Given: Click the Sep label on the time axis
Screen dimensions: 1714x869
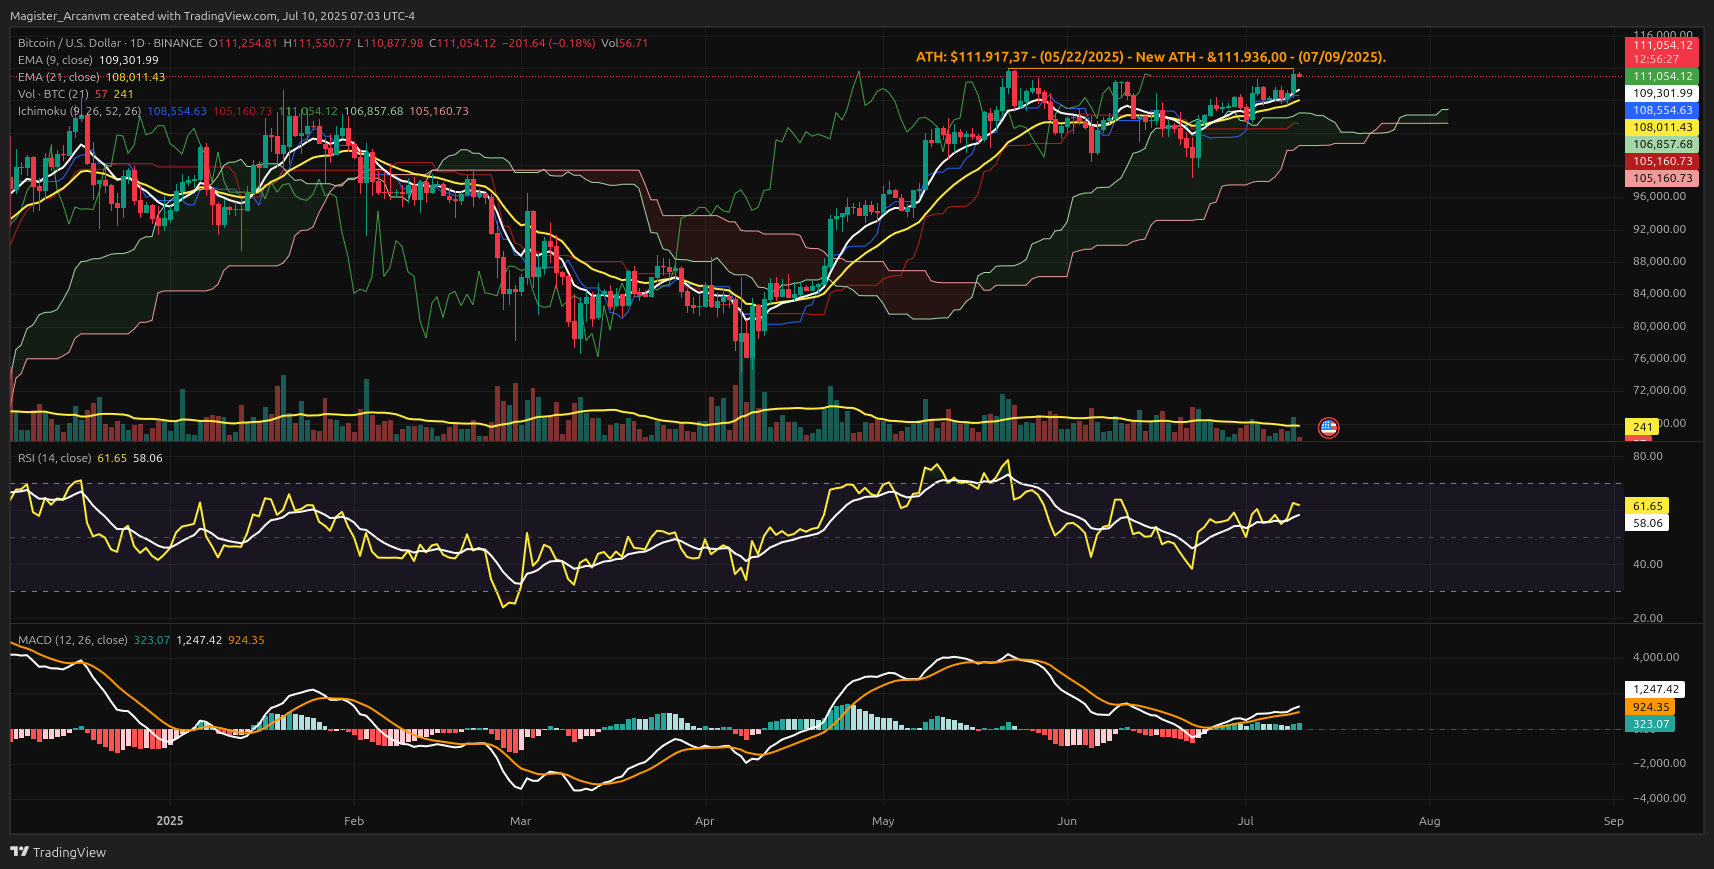Looking at the screenshot, I should [x=1613, y=821].
